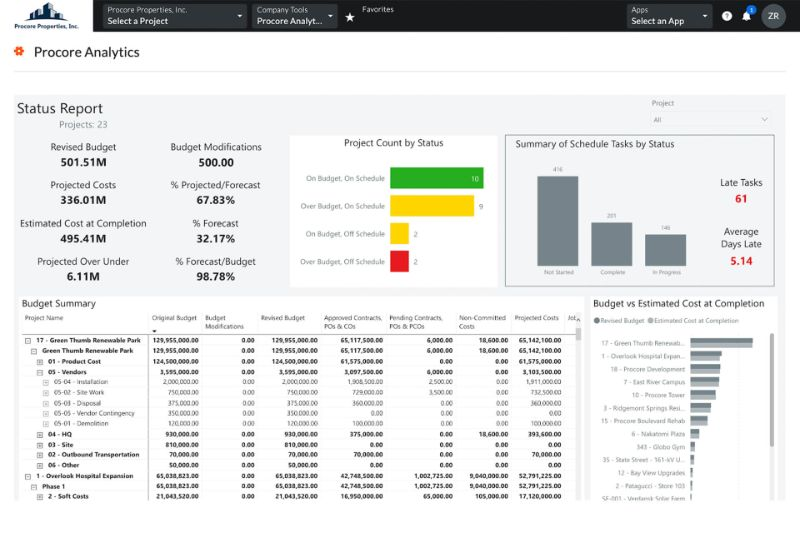Select the 17 - Green Thumb Renewable chart bar

point(721,343)
